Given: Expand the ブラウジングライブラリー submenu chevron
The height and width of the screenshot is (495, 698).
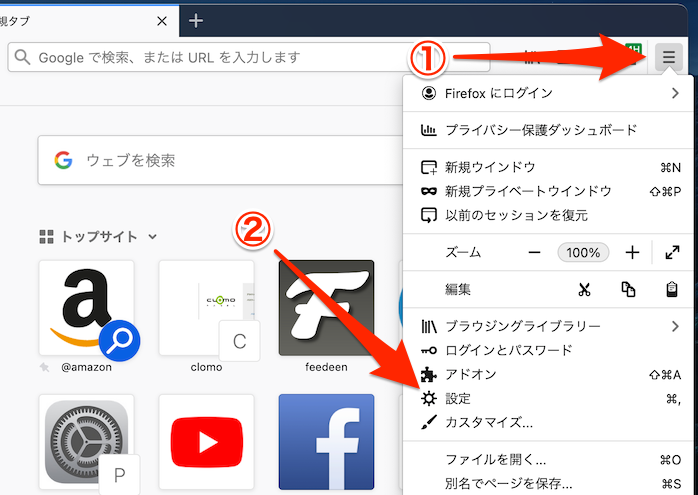Looking at the screenshot, I should tap(675, 326).
